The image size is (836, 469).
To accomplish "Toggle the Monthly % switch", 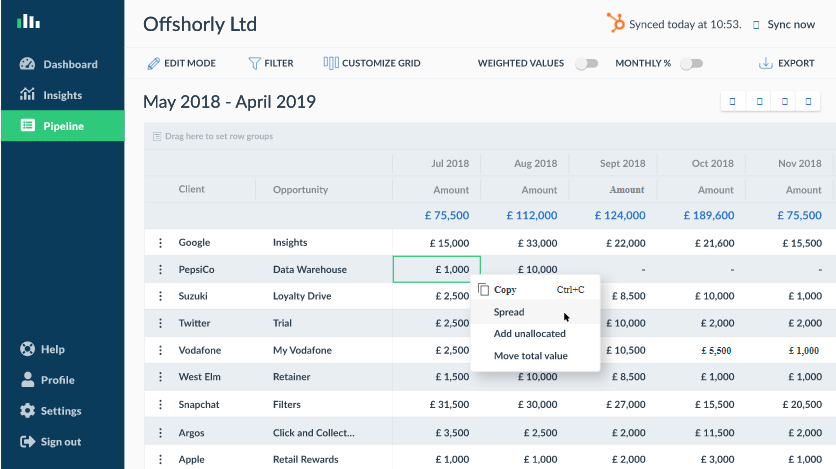I will (x=692, y=63).
